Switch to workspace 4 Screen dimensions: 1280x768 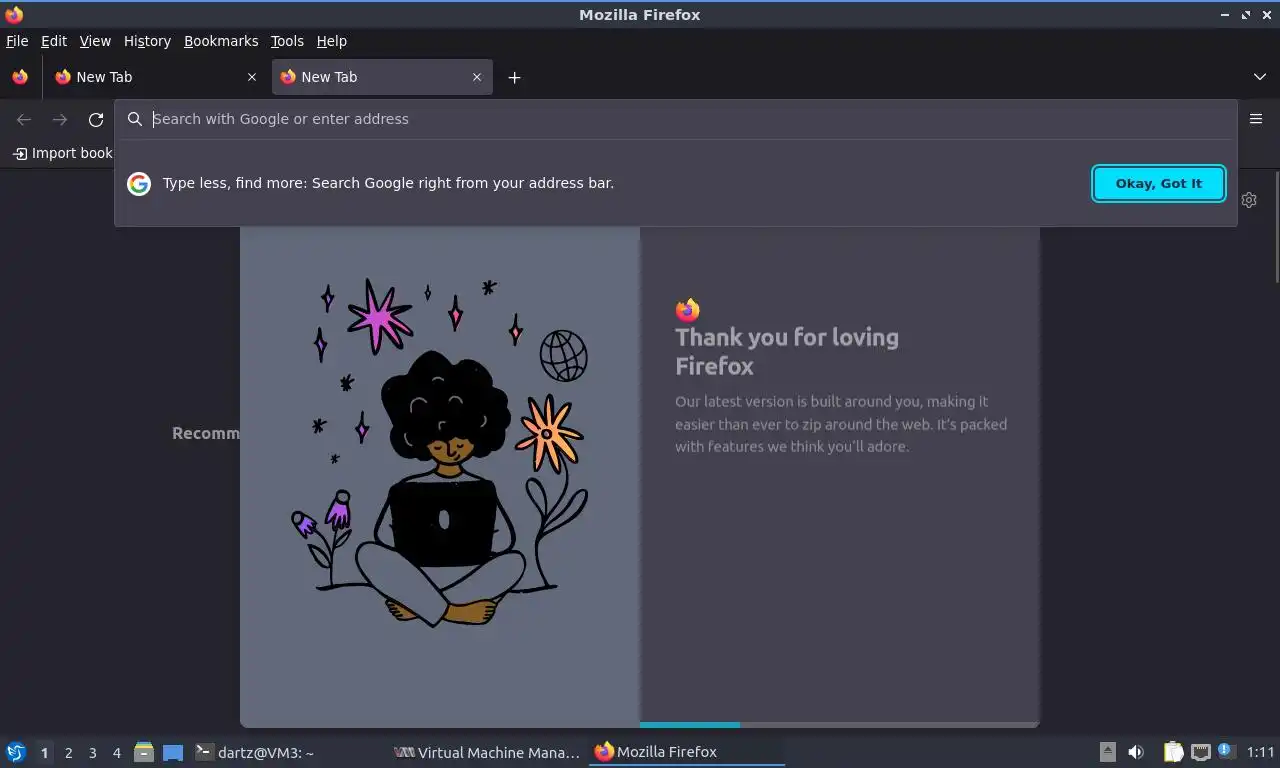[117, 753]
